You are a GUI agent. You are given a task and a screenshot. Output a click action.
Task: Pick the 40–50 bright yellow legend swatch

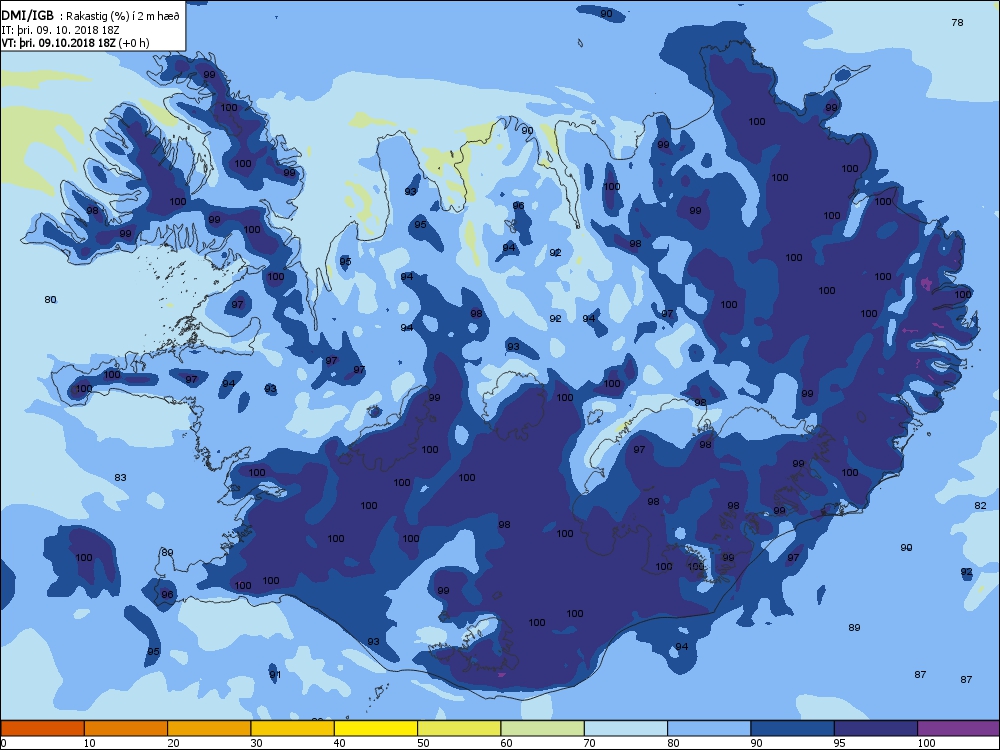click(376, 728)
